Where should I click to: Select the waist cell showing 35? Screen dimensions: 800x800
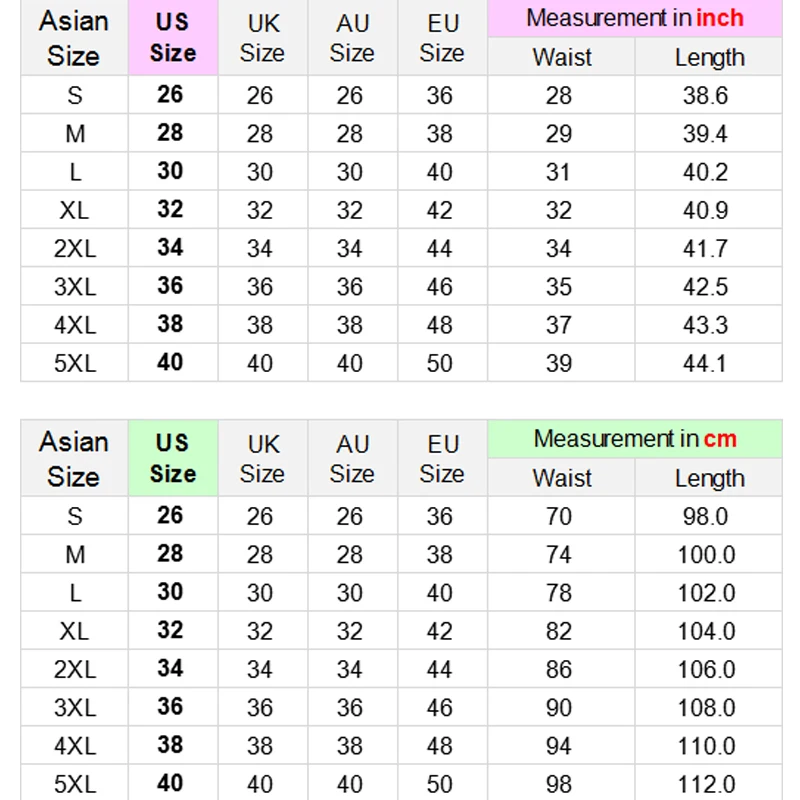coord(561,286)
